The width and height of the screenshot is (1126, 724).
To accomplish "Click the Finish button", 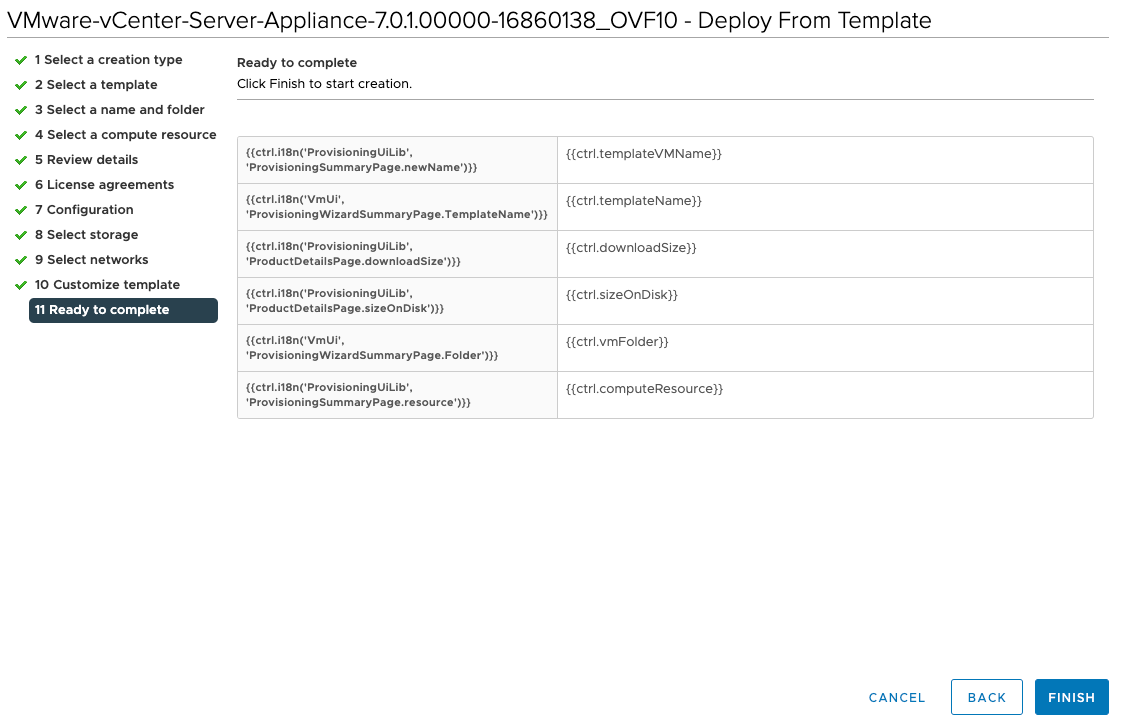I will pyautogui.click(x=1071, y=697).
